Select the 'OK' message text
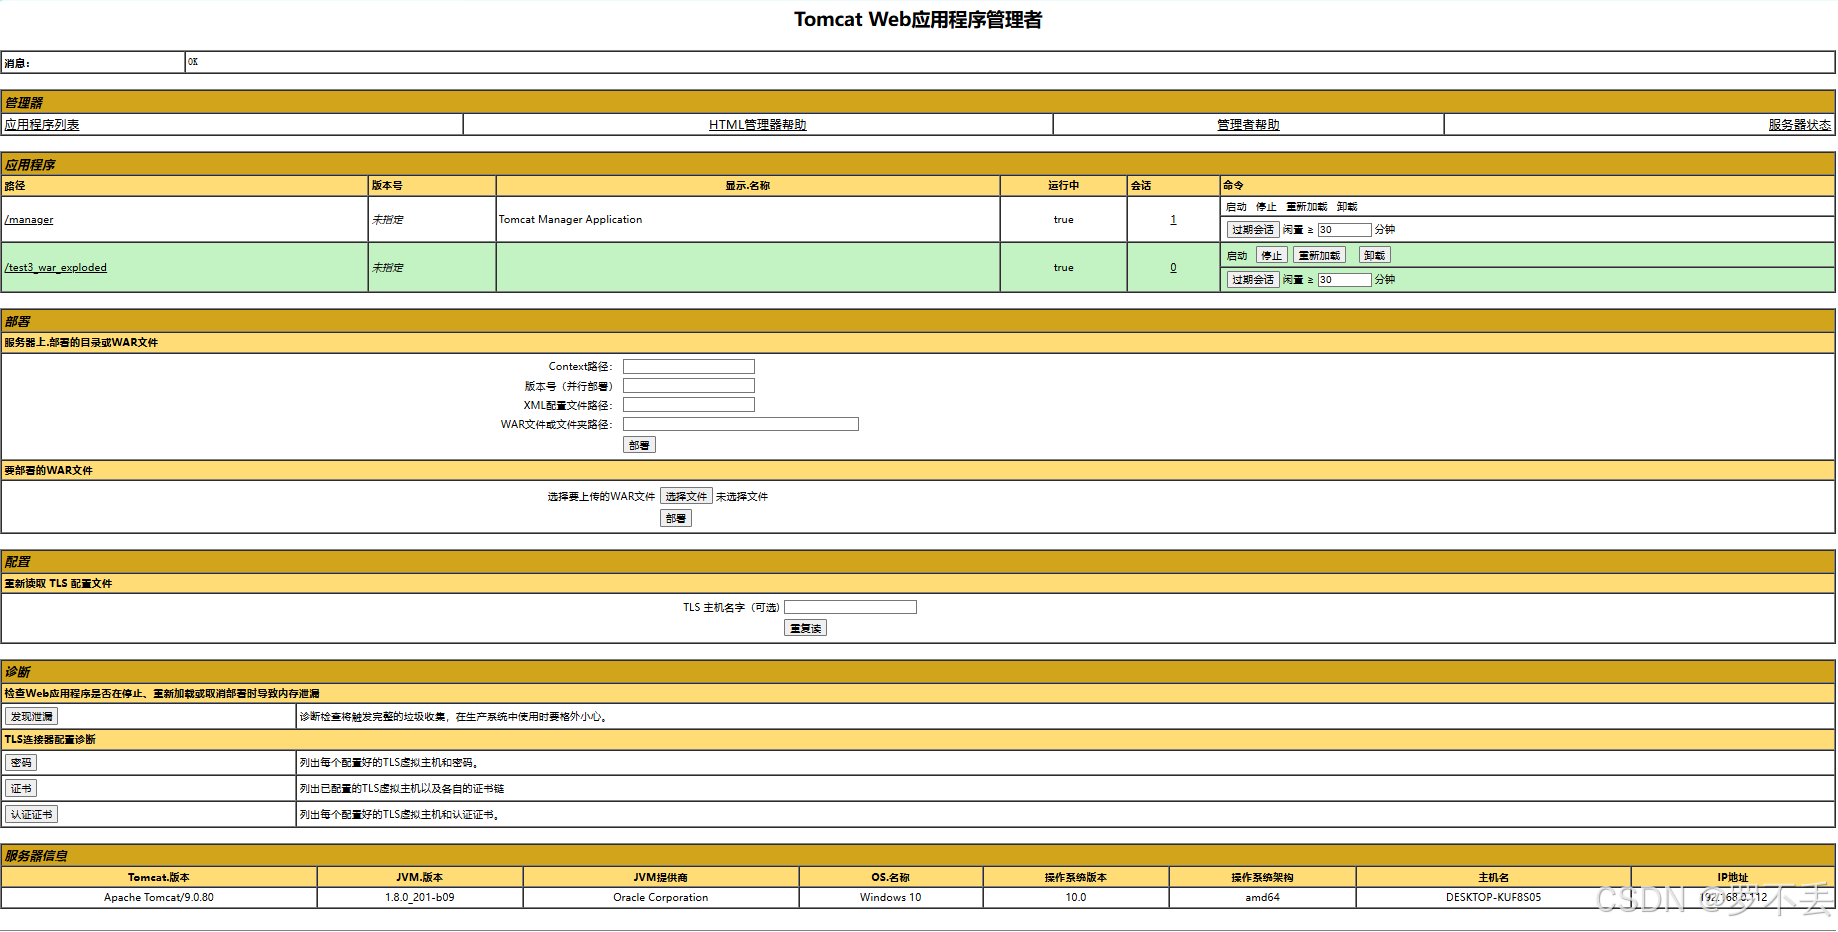1838x932 pixels. (193, 62)
